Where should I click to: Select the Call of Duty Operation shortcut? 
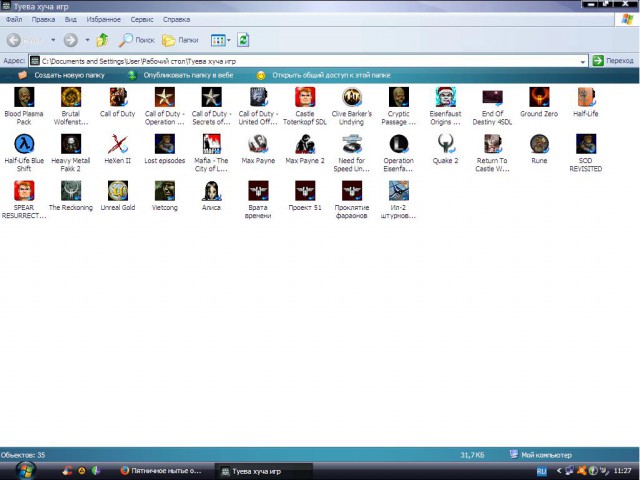tap(164, 97)
